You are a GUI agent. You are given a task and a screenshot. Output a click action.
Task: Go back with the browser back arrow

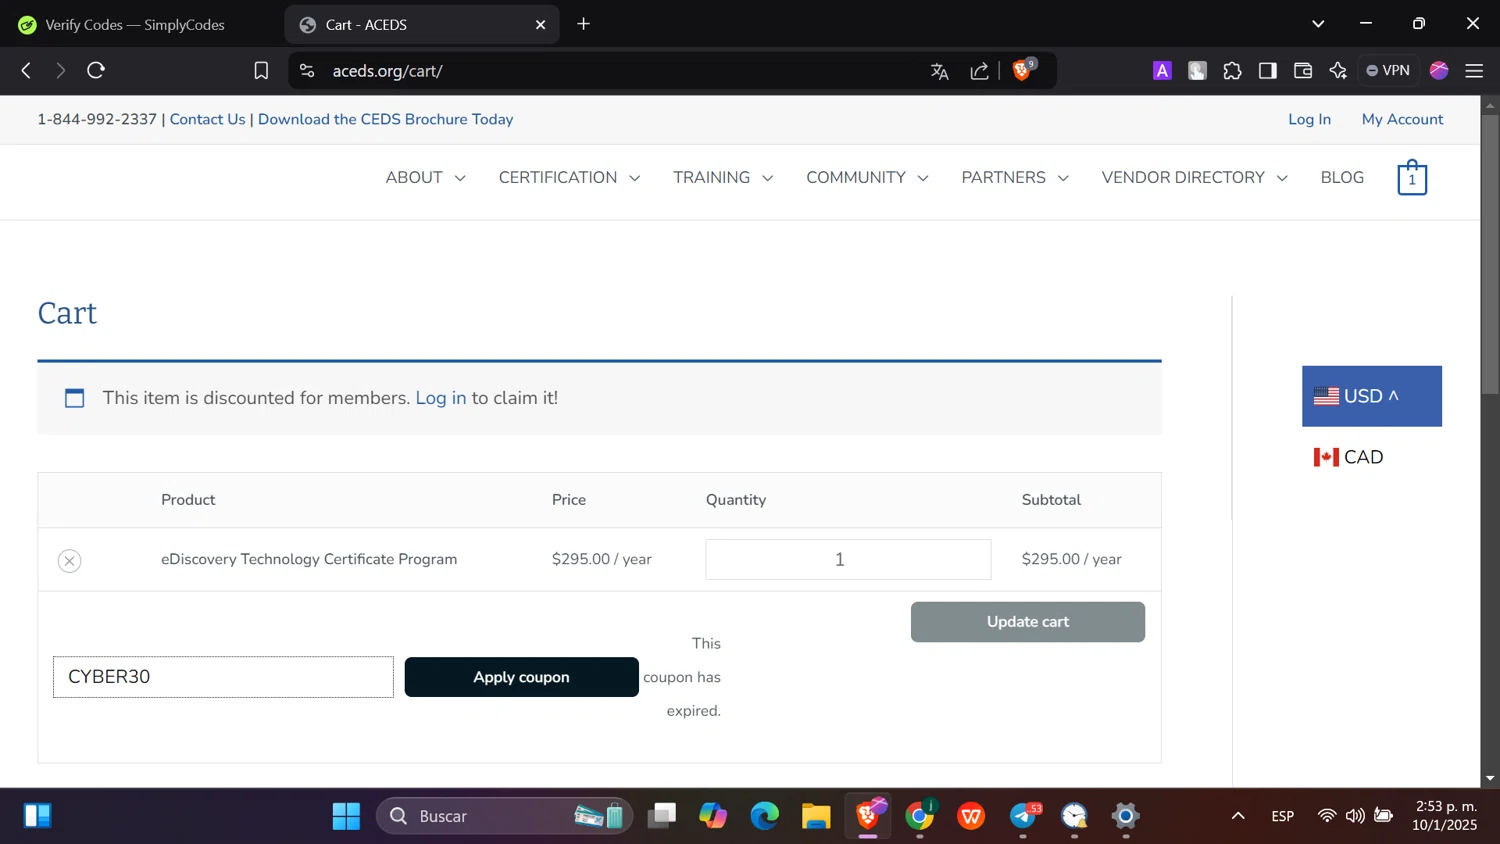click(x=26, y=70)
